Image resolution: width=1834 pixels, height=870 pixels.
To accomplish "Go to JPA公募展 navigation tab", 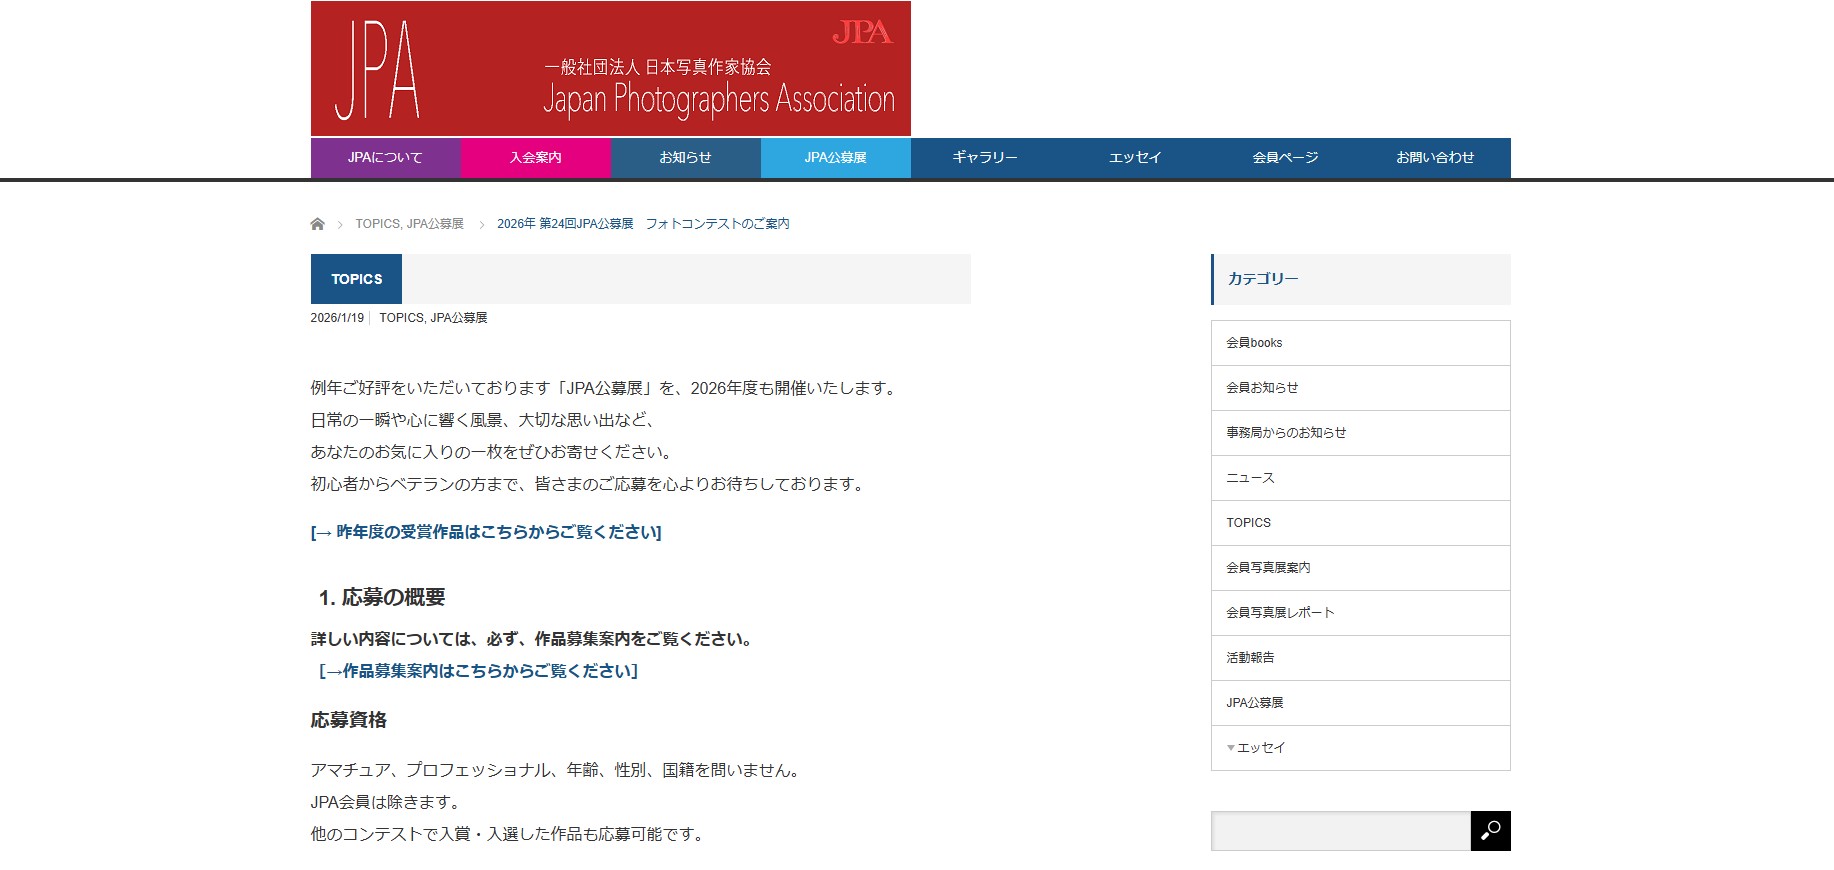I will [x=835, y=158].
